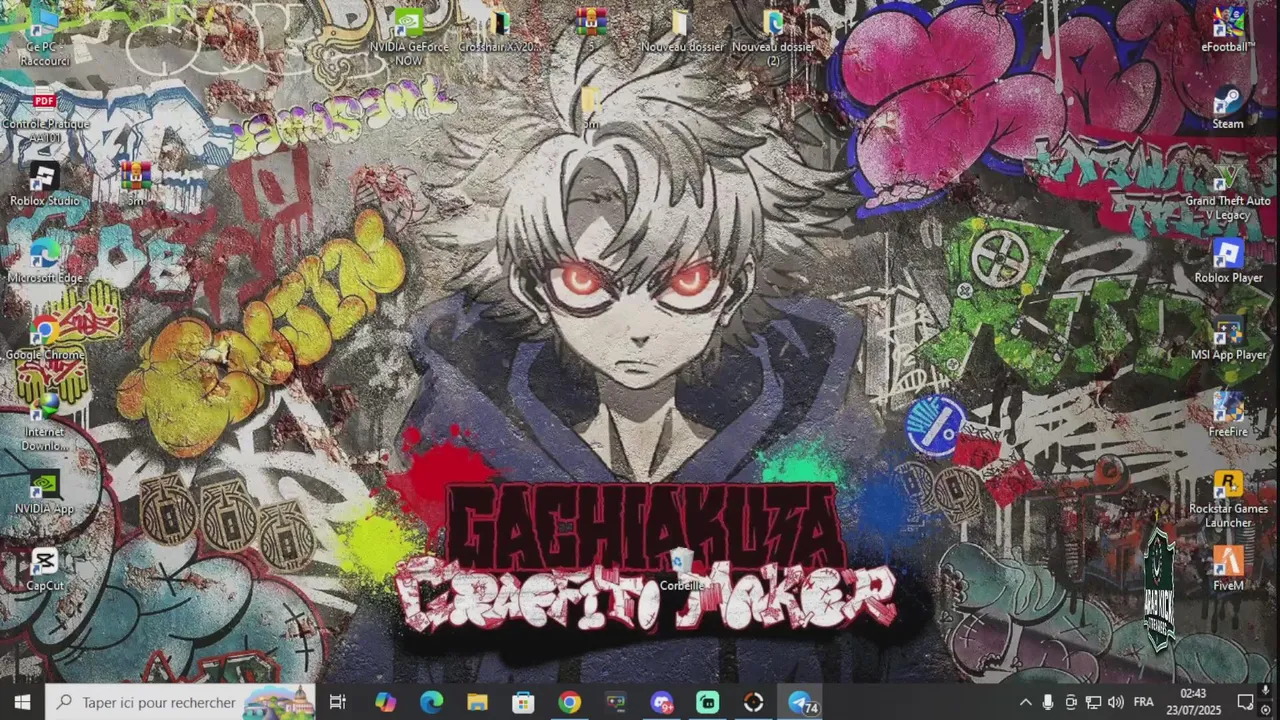1280x720 pixels.
Task: Open the volume speaker icon in the tray
Action: coord(1116,703)
